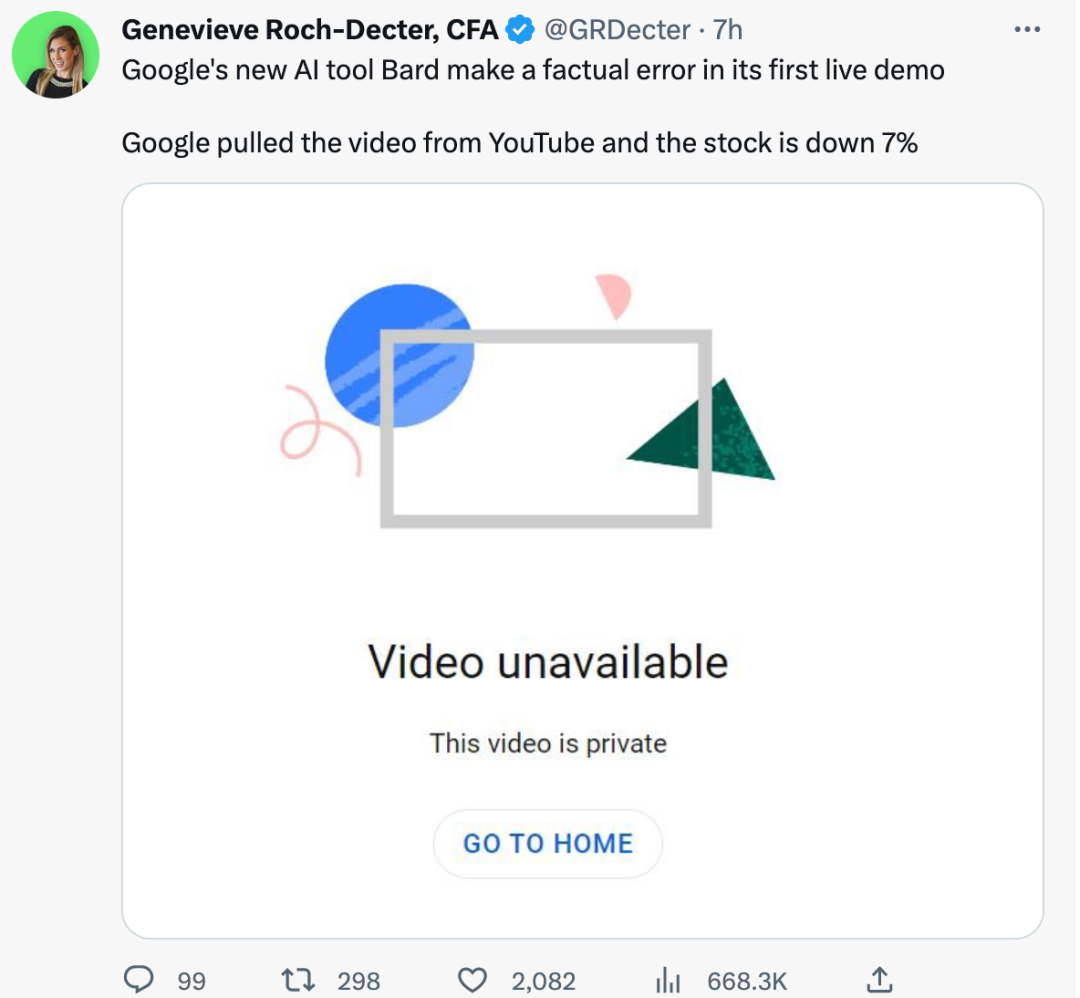Image resolution: width=1080 pixels, height=998 pixels.
Task: Click the display name Genevieve Roch-Decter, CFA
Action: pyautogui.click(x=310, y=30)
